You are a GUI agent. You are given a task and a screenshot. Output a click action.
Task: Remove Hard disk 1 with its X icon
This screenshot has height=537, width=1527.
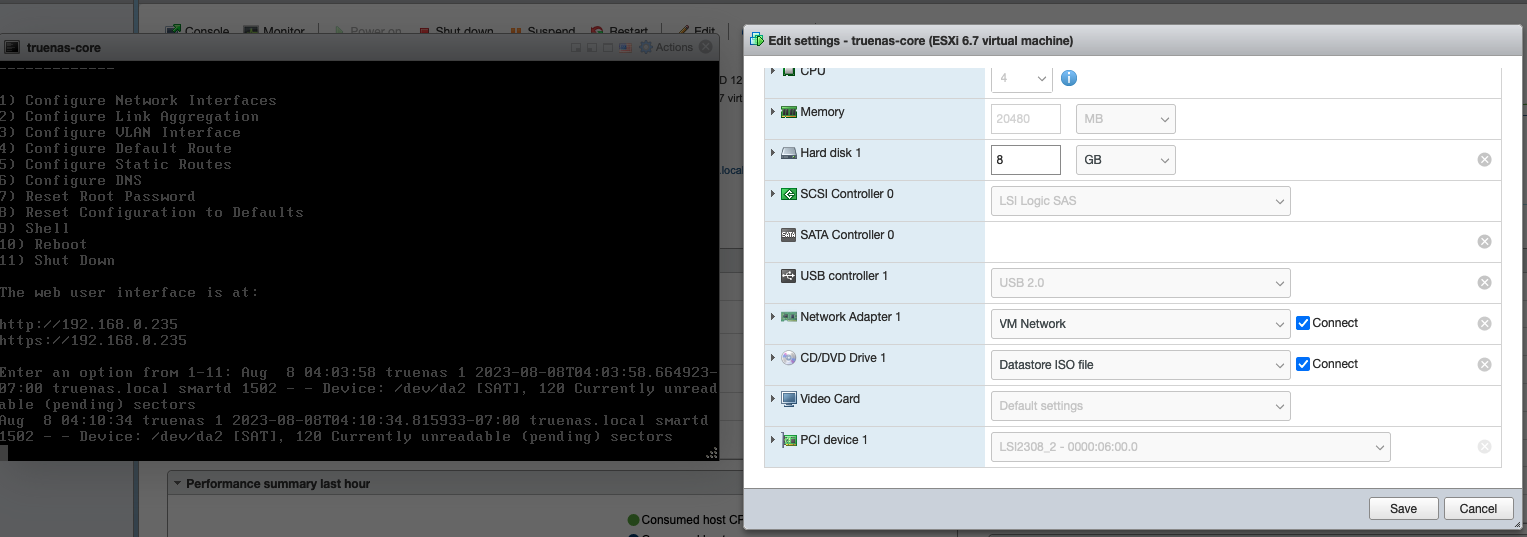point(1484,160)
